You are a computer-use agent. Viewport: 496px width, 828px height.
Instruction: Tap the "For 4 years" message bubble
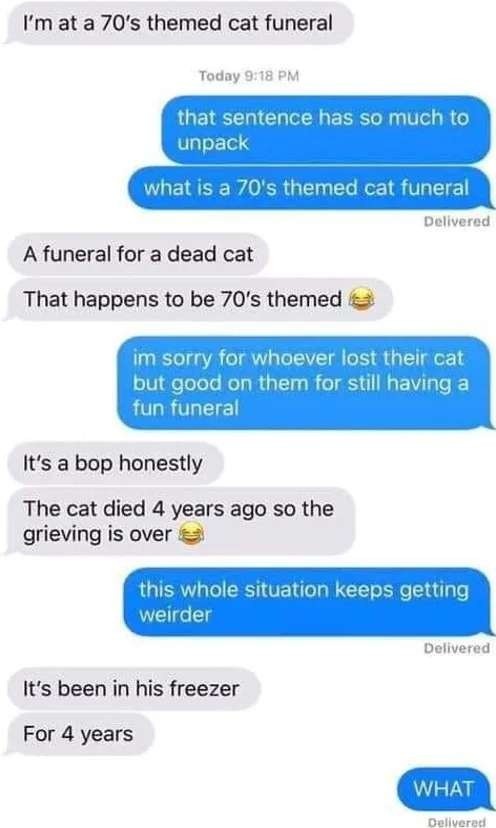click(80, 734)
